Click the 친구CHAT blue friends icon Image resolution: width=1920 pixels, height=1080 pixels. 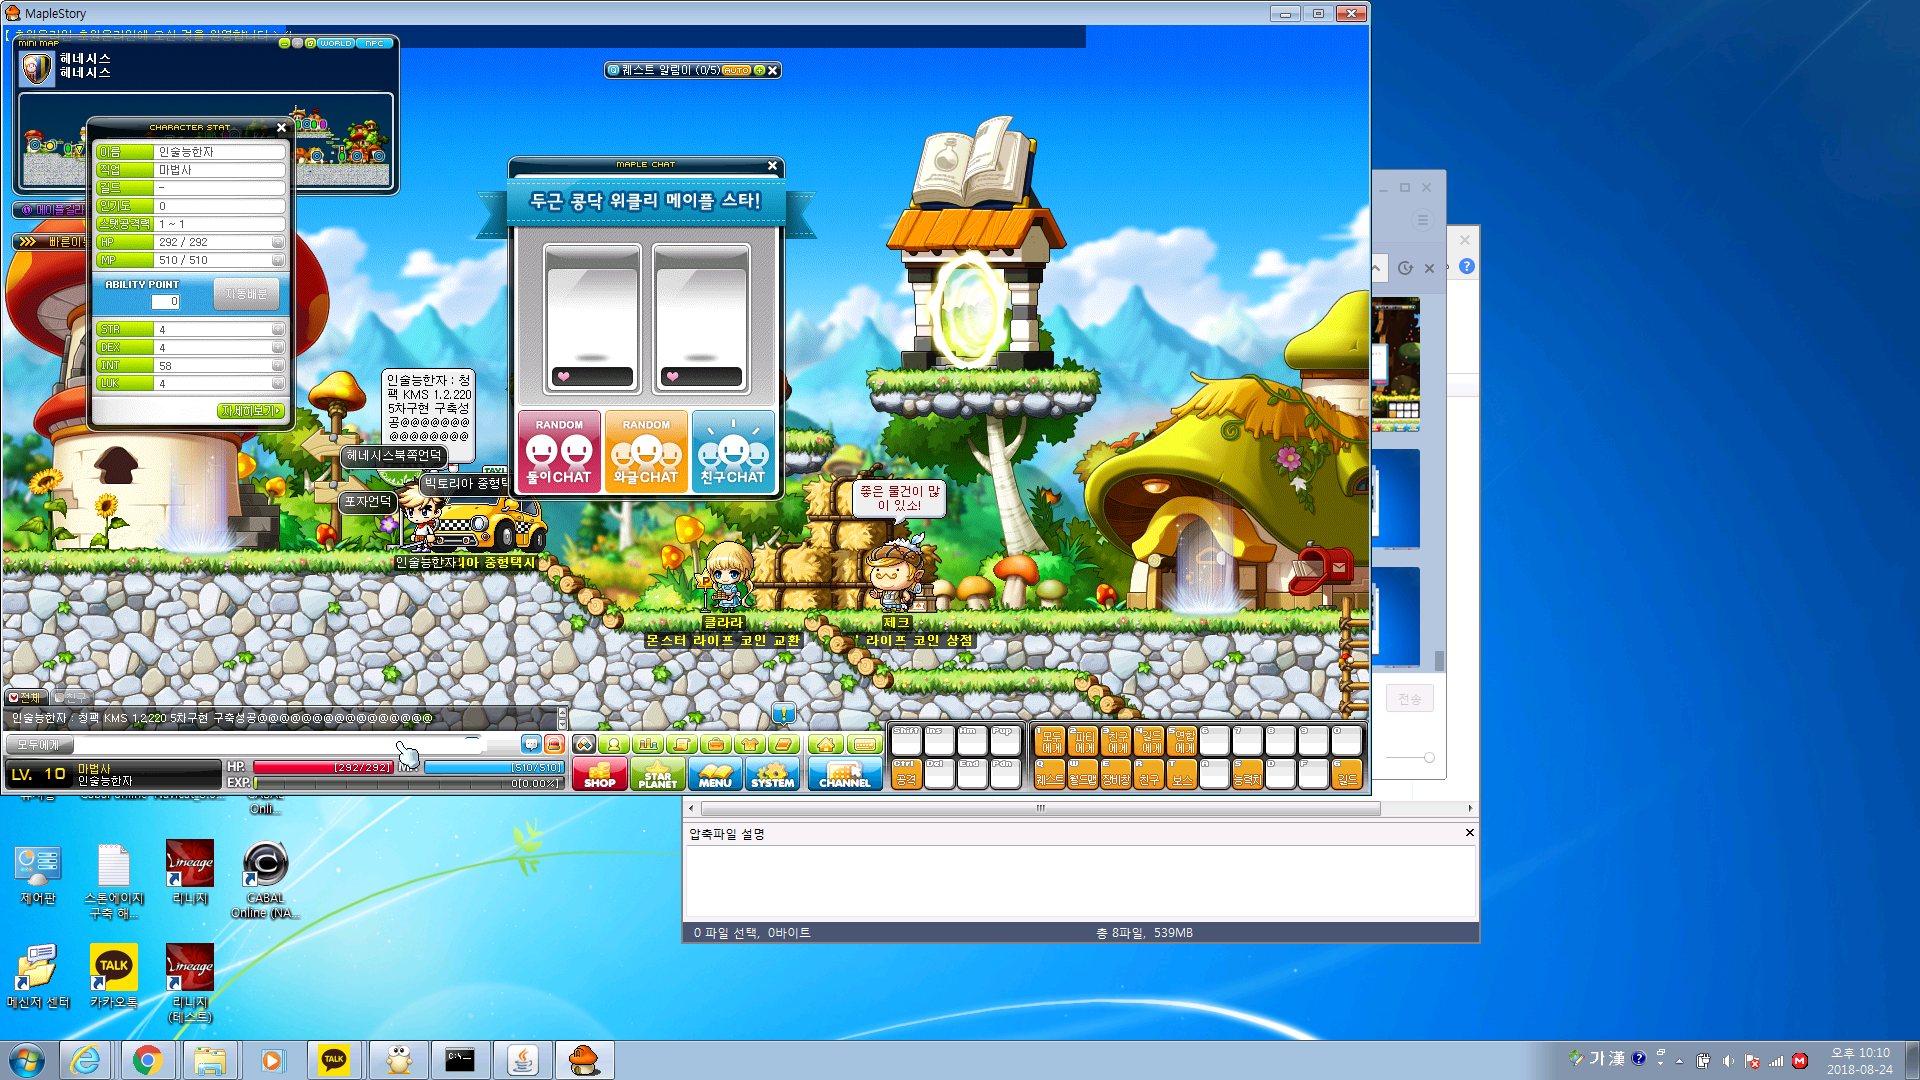pyautogui.click(x=732, y=452)
